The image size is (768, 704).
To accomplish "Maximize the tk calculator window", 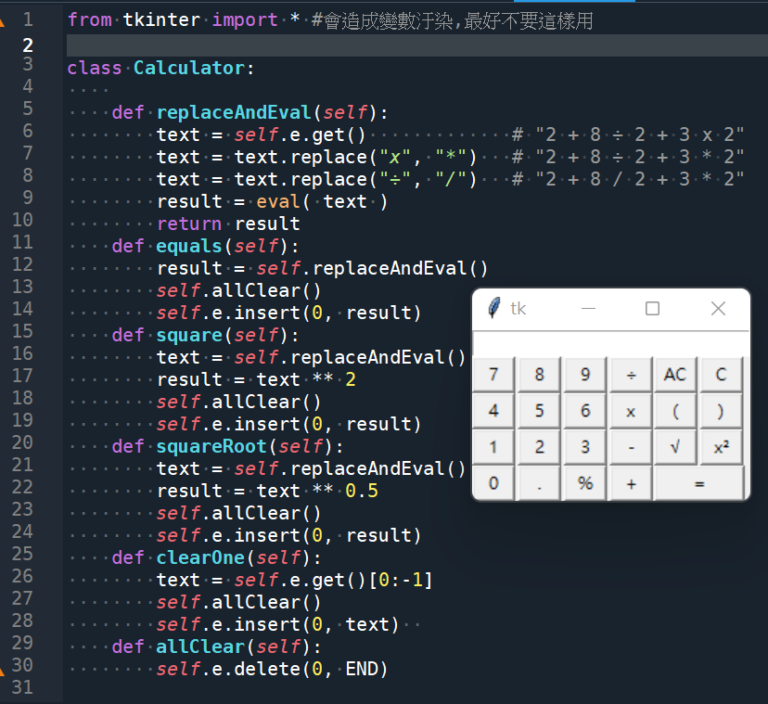I will click(652, 309).
